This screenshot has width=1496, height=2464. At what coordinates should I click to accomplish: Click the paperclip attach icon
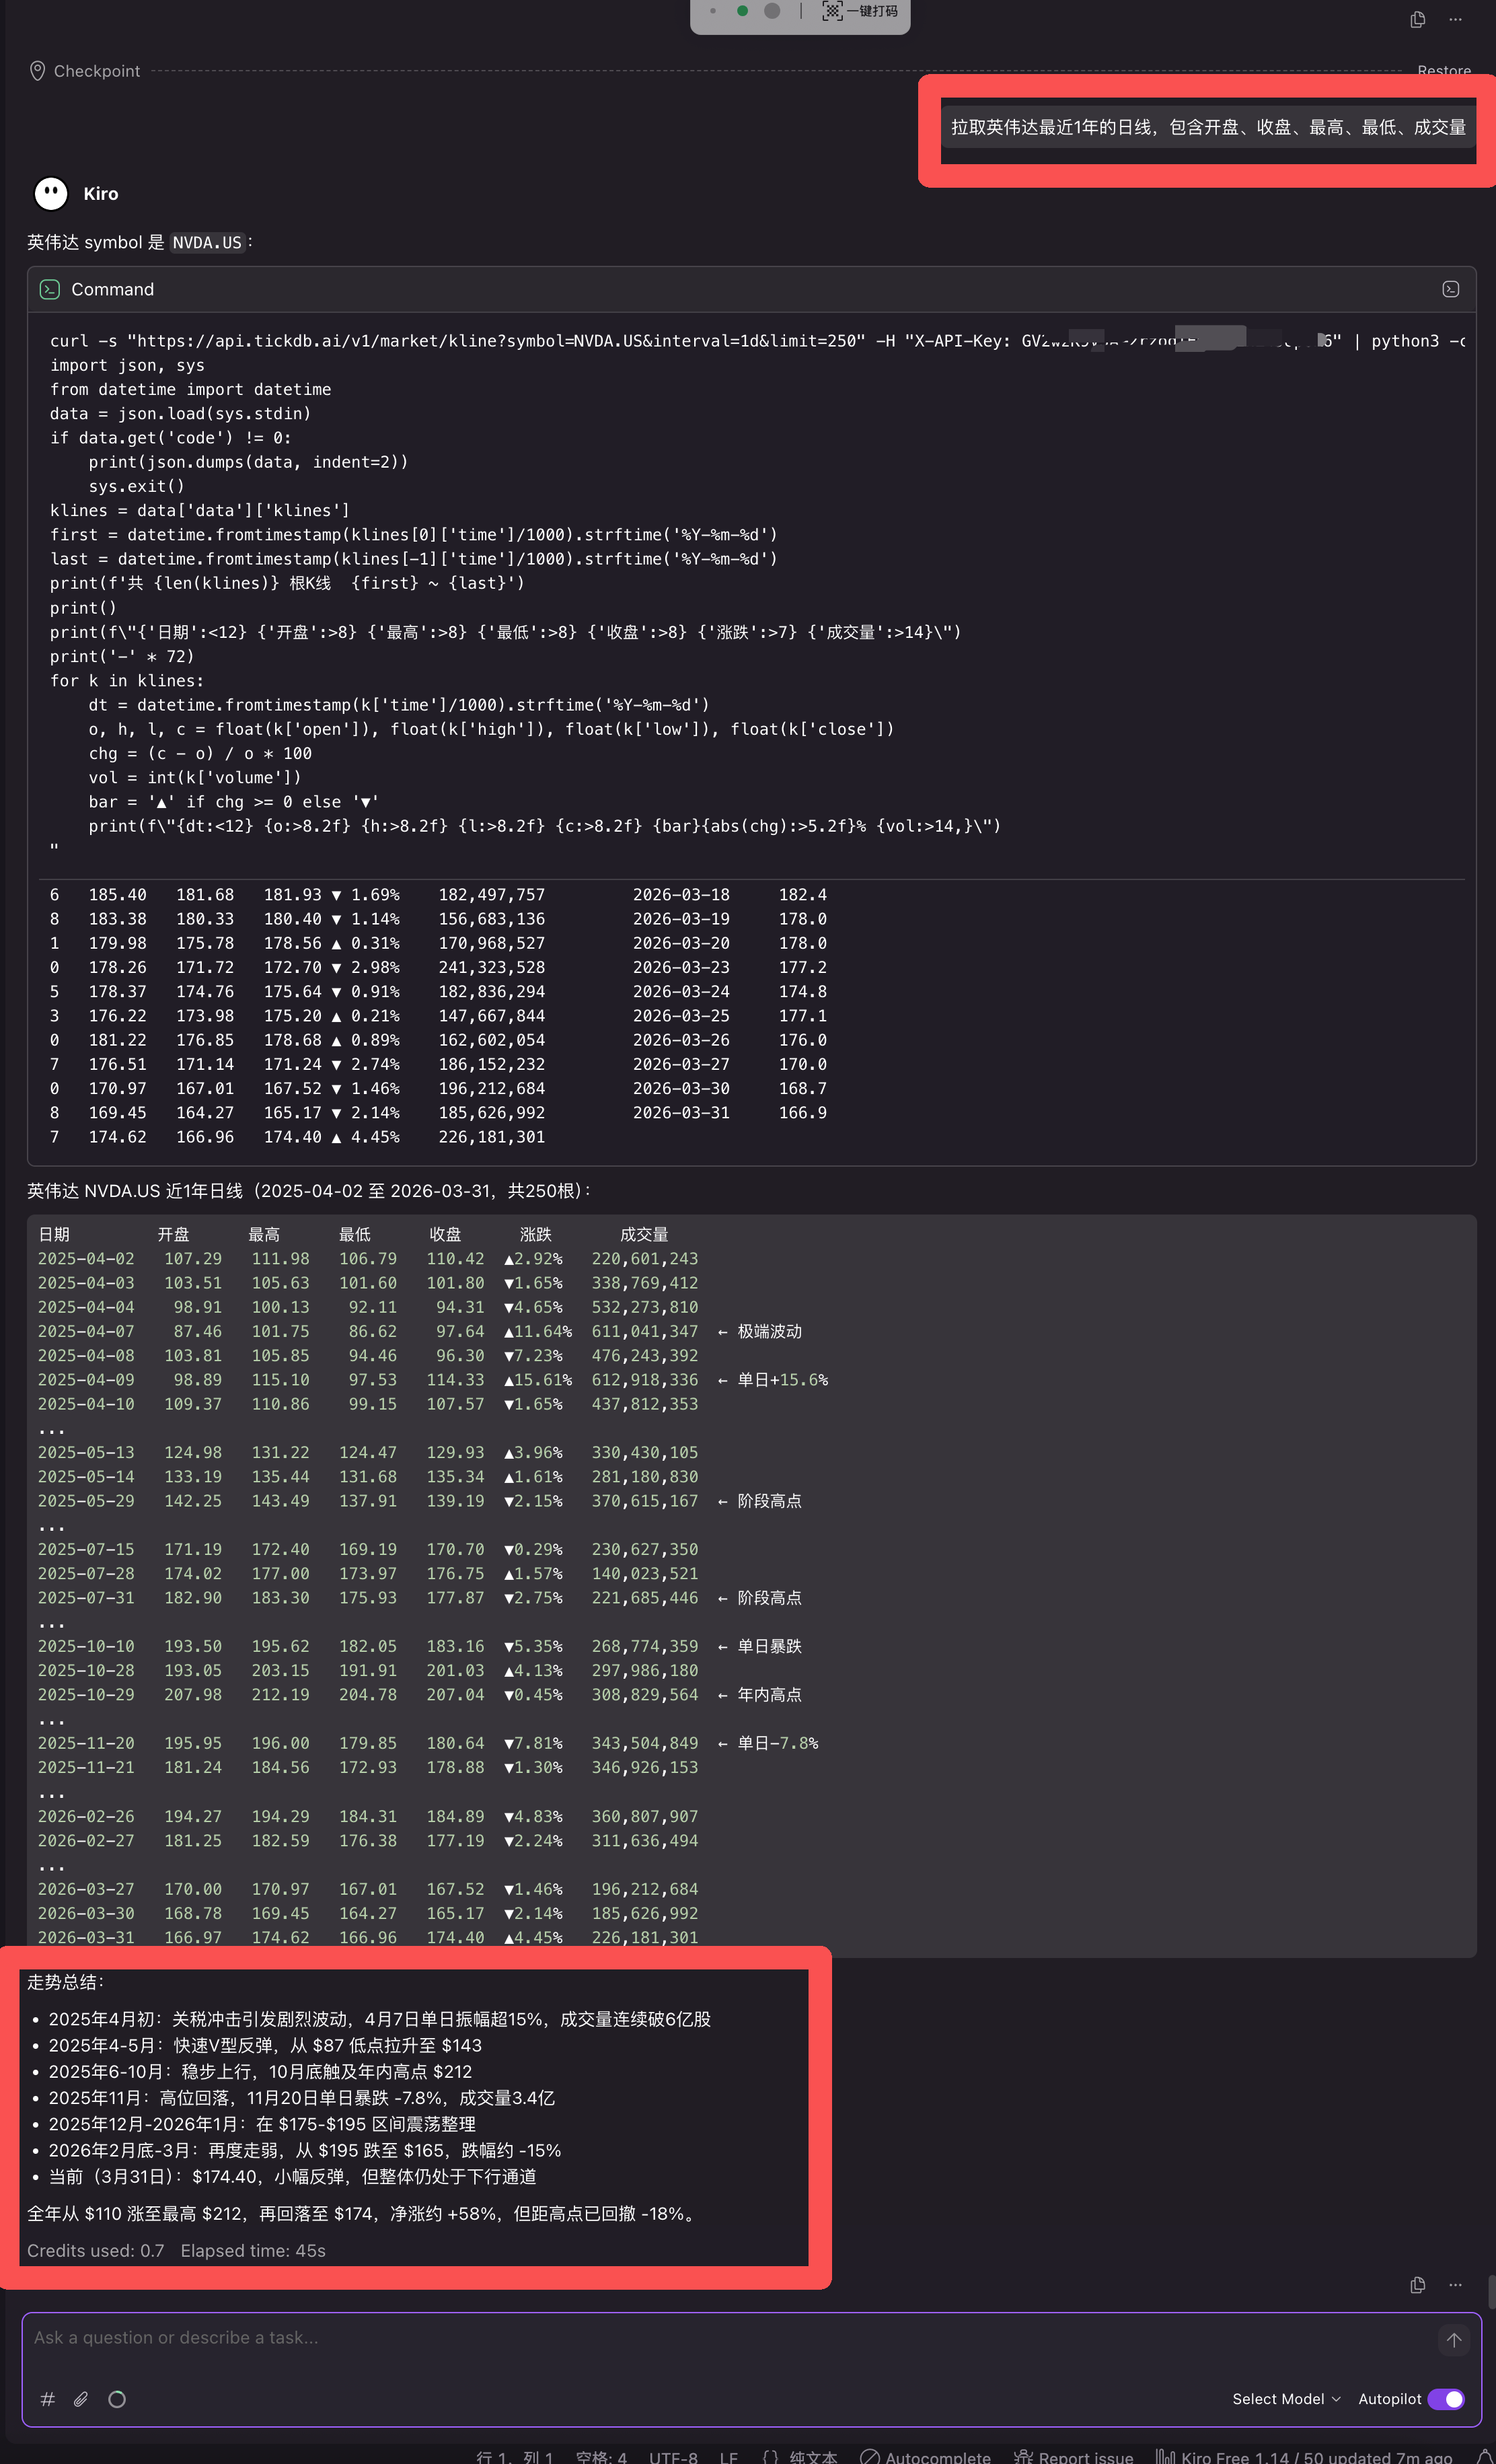tap(81, 2399)
